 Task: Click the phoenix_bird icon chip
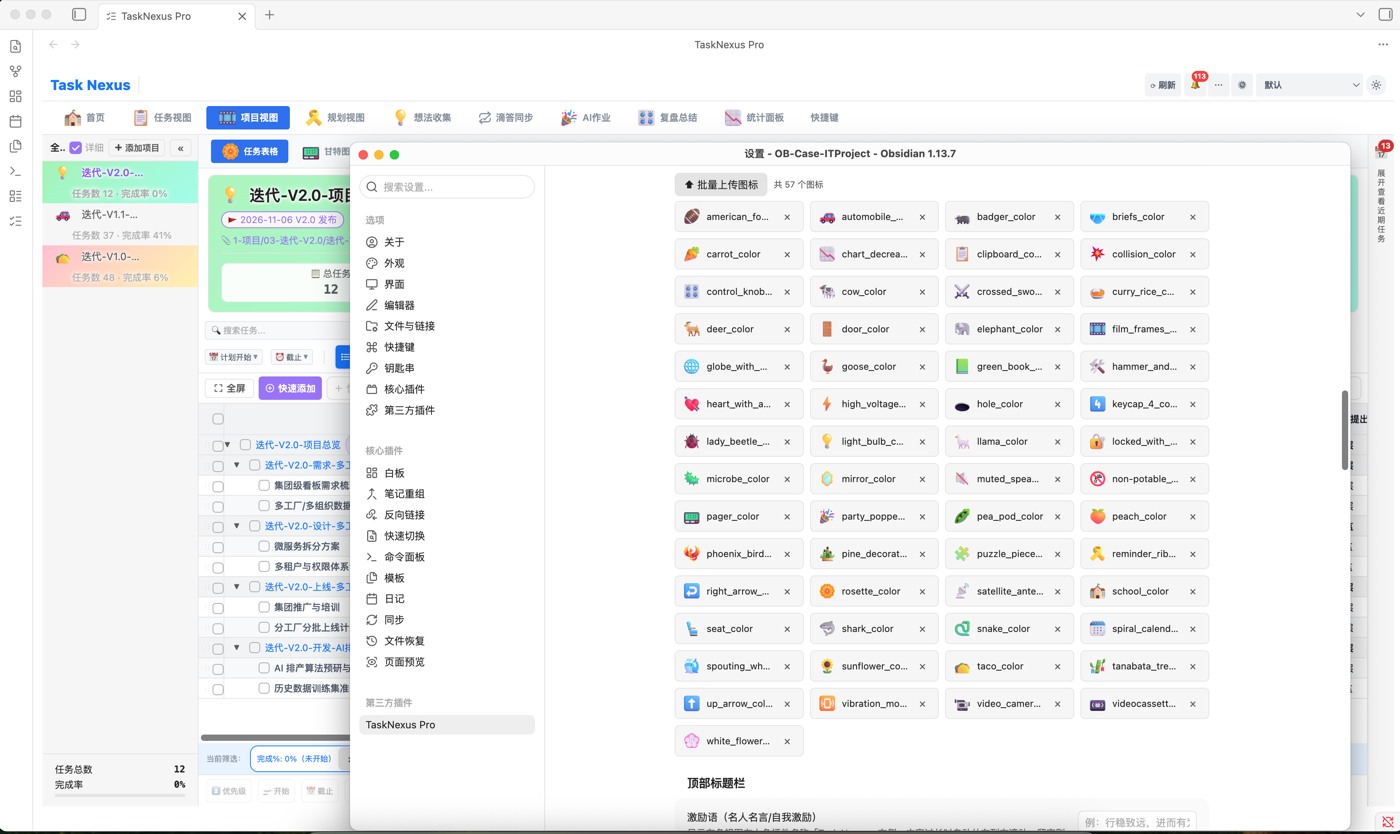point(739,554)
